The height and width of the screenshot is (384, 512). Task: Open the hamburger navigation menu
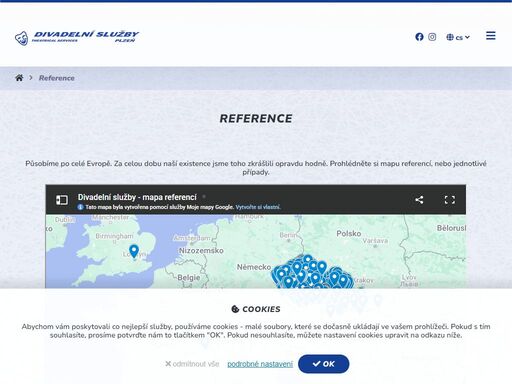pos(491,35)
